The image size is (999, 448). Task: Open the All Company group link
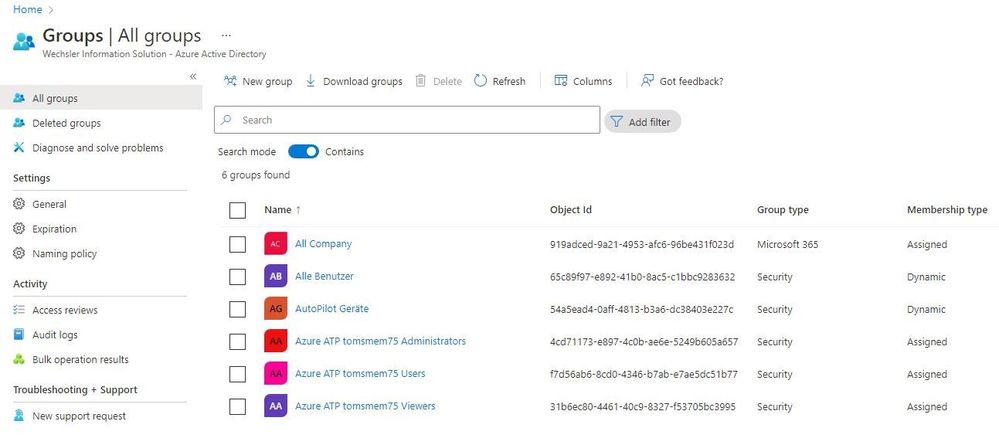pyautogui.click(x=323, y=243)
